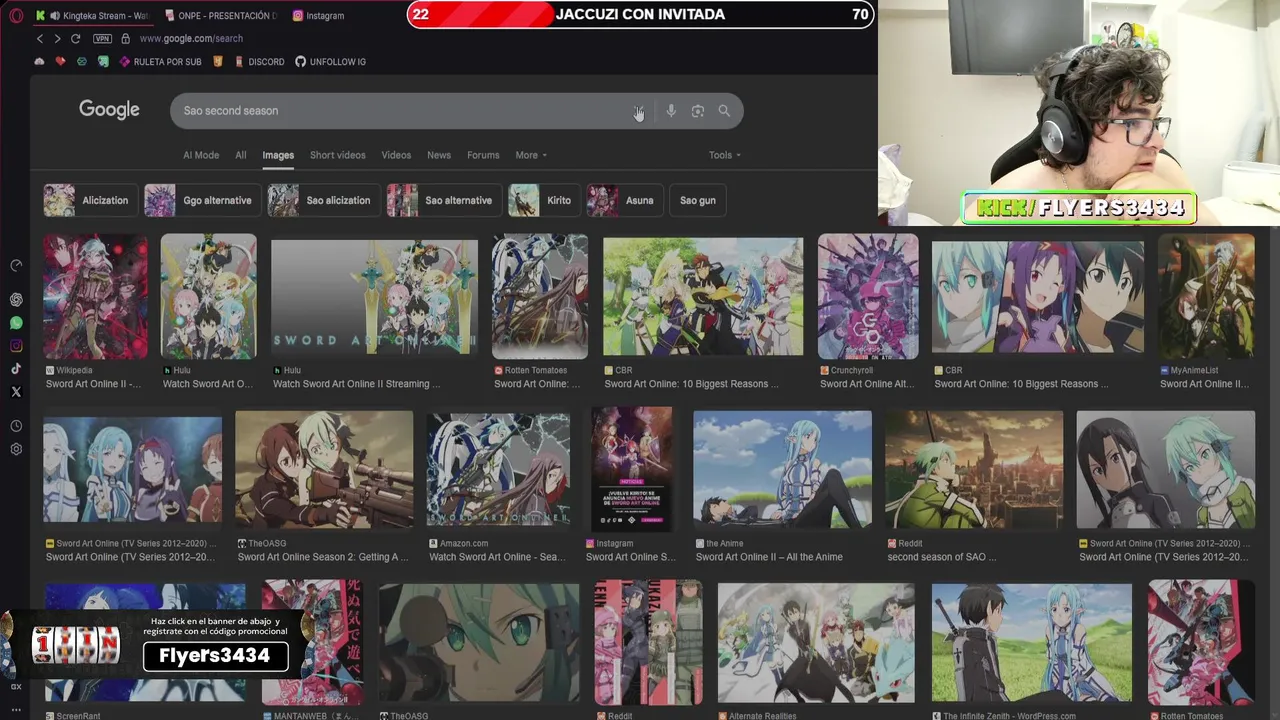Open the Rotten Tomatoes image result thumbnail
Screen dimensions: 1280x720
[x=540, y=296]
